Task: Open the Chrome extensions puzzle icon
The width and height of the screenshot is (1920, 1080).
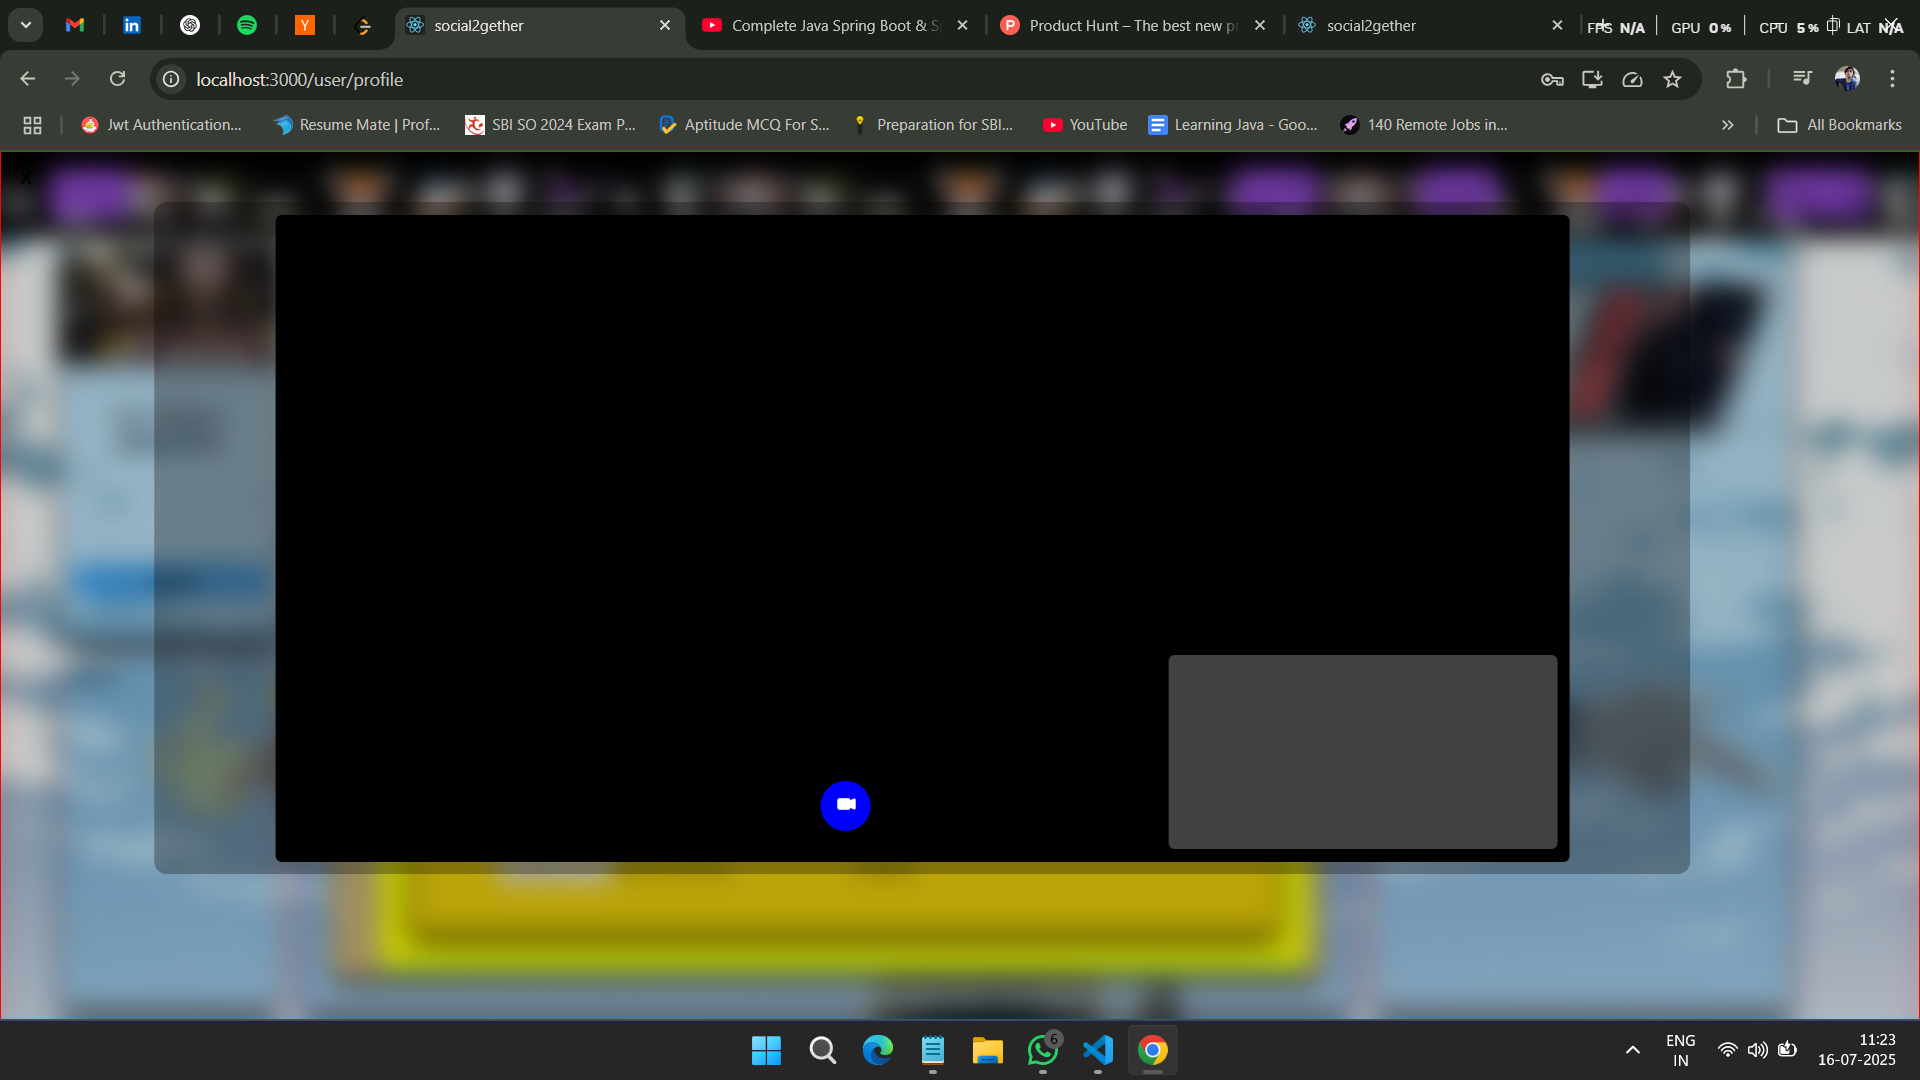Action: pos(1736,79)
